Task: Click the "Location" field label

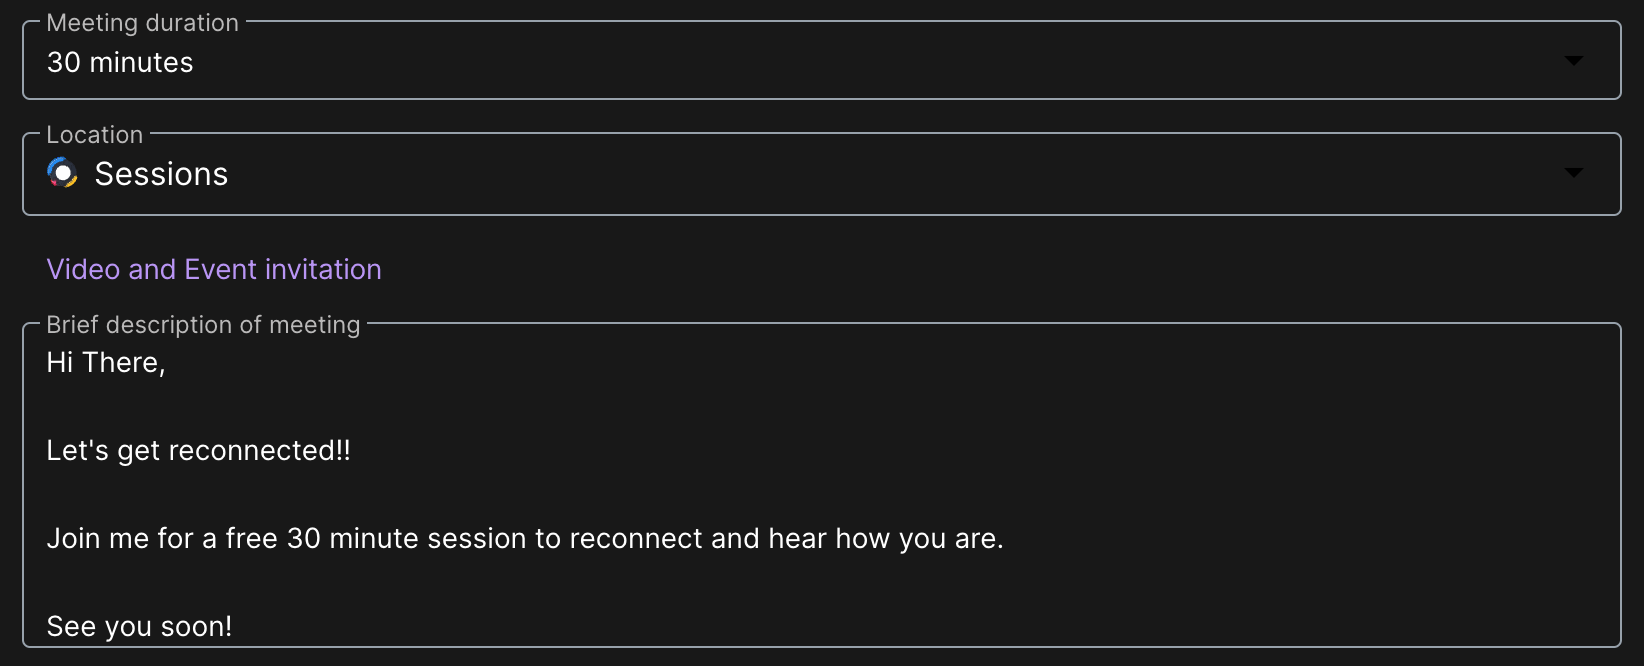Action: (x=95, y=134)
